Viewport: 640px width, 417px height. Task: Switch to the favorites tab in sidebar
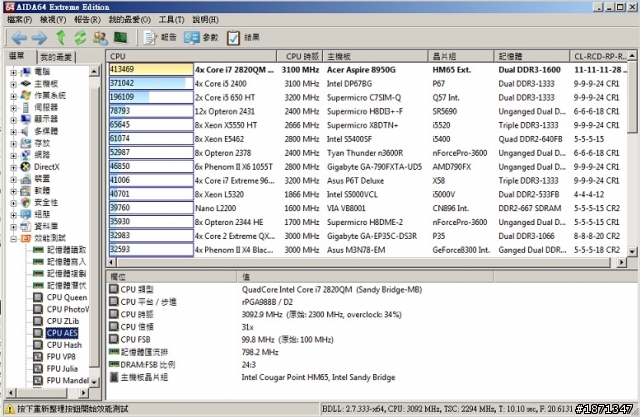[x=56, y=57]
